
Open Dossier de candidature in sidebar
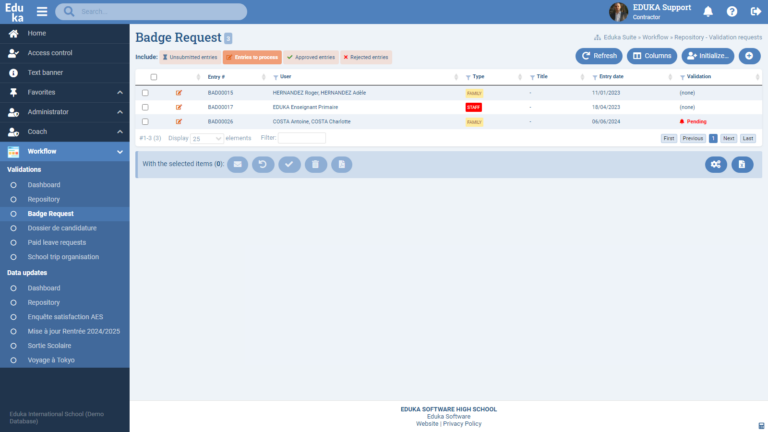[x=62, y=227]
